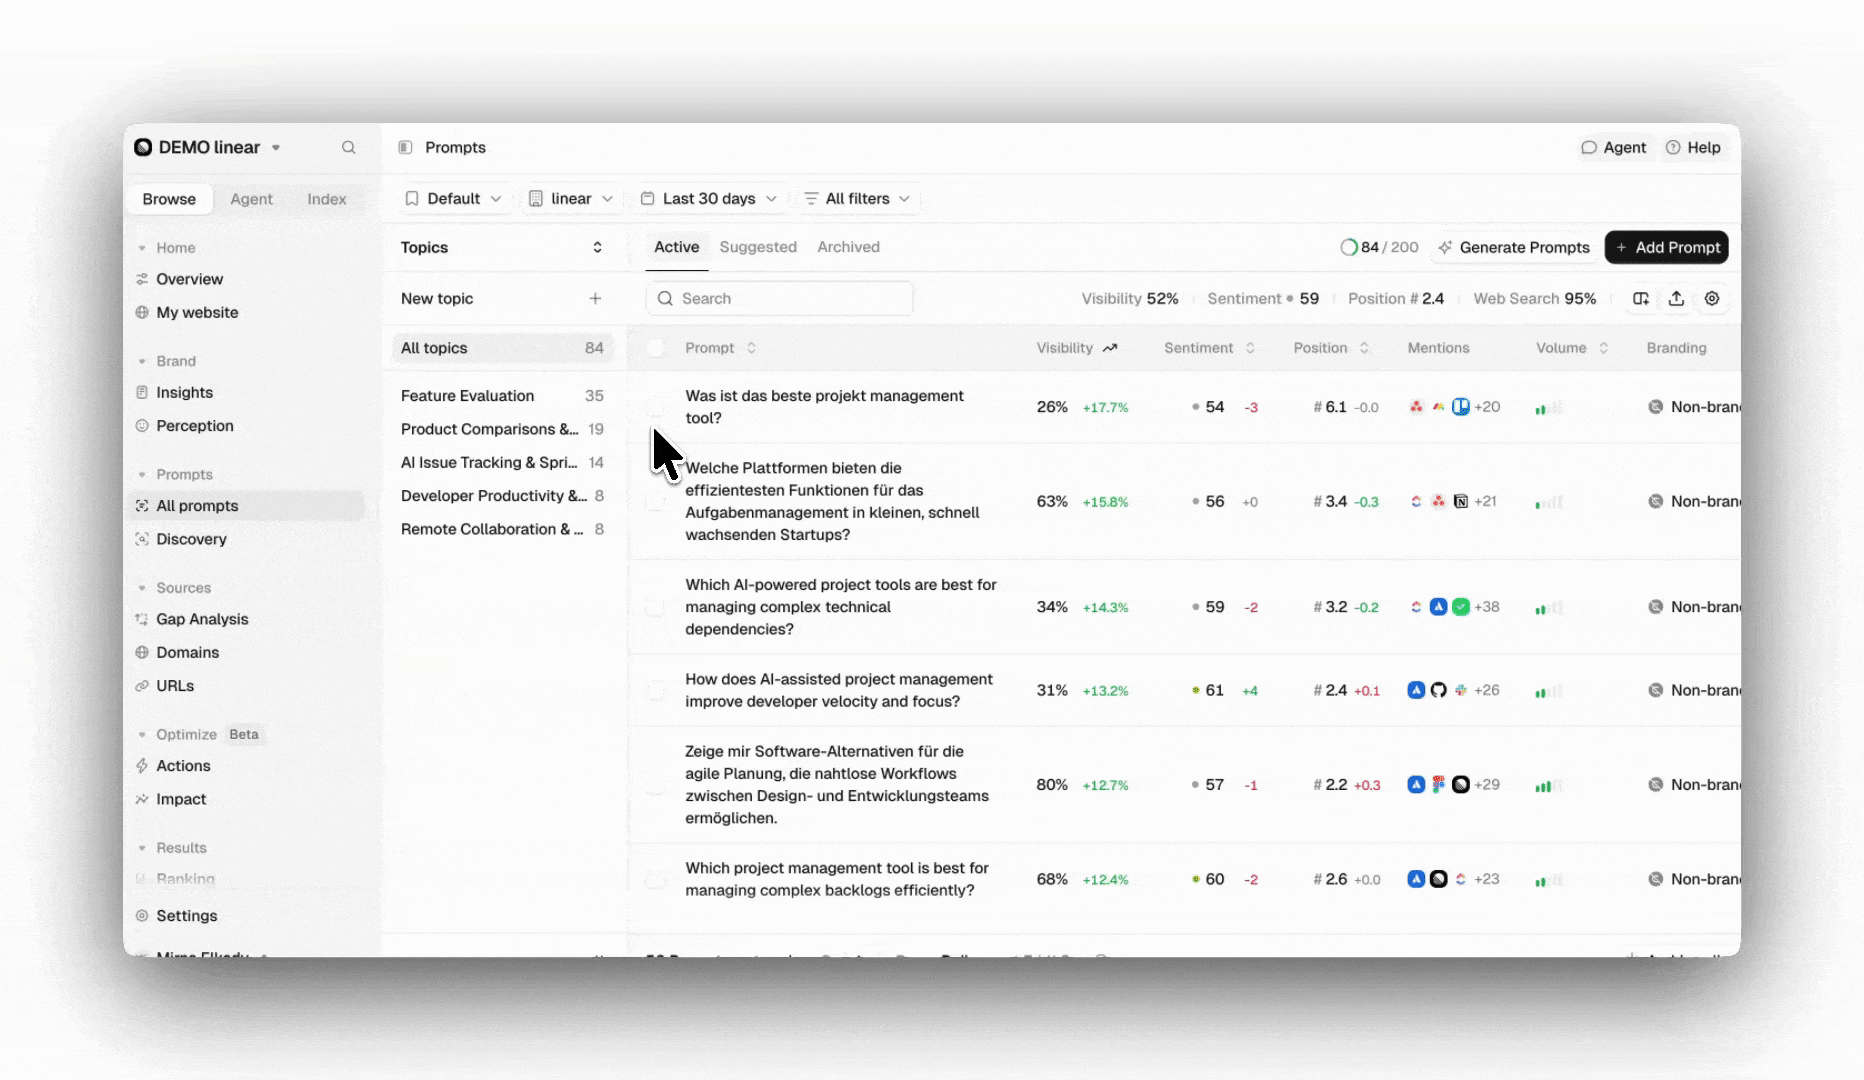Click the Perception sidebar icon

tap(142, 425)
